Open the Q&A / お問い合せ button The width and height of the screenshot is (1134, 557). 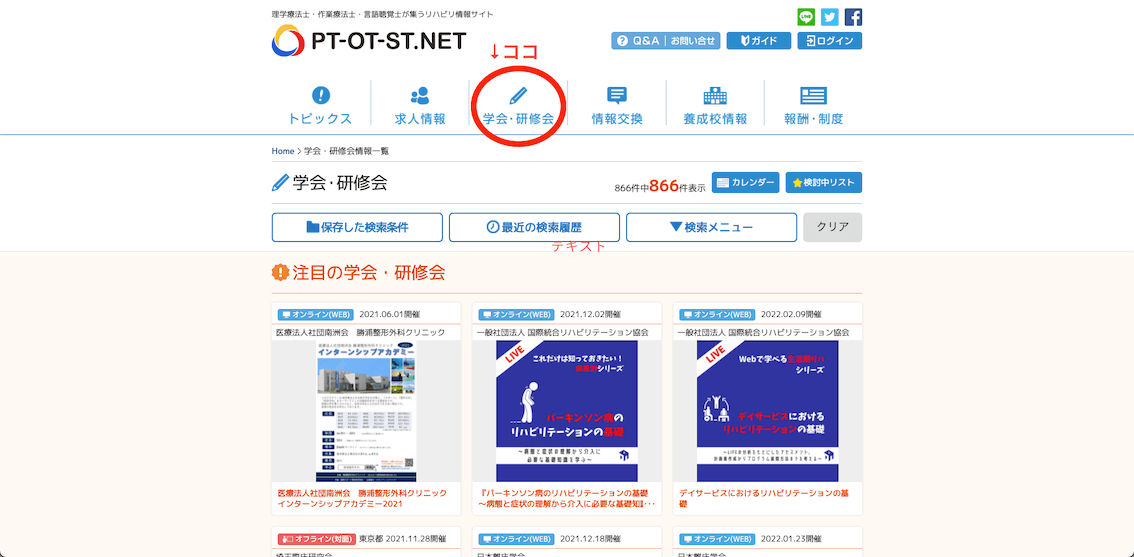665,41
